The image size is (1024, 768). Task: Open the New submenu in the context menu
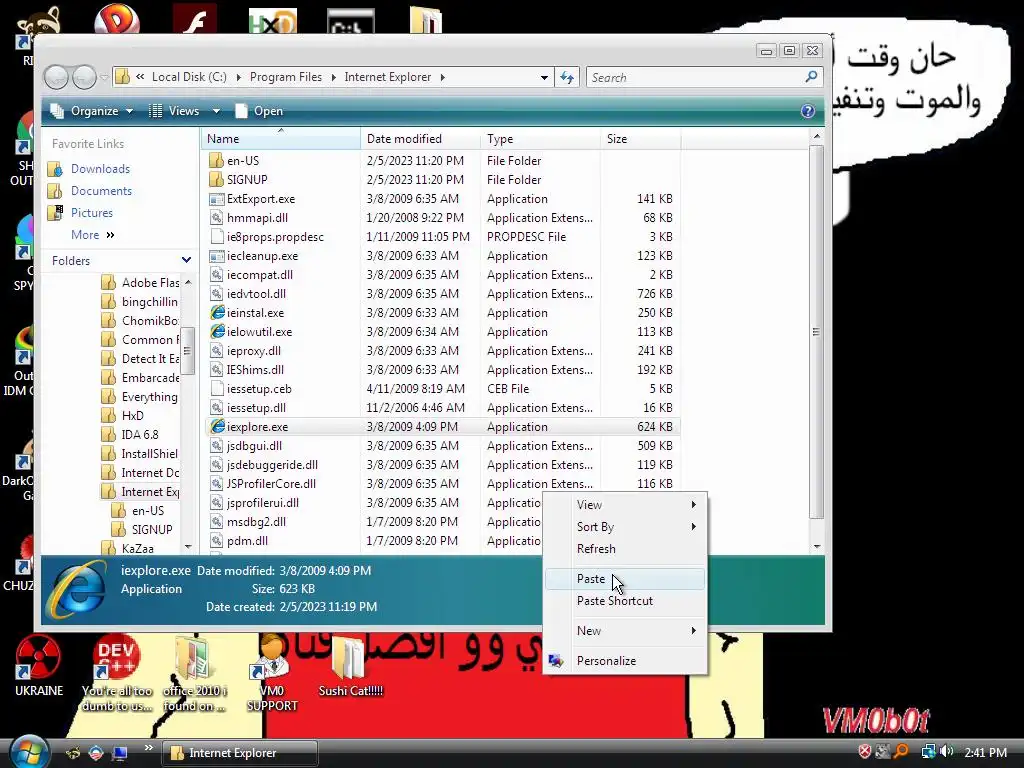(x=625, y=631)
